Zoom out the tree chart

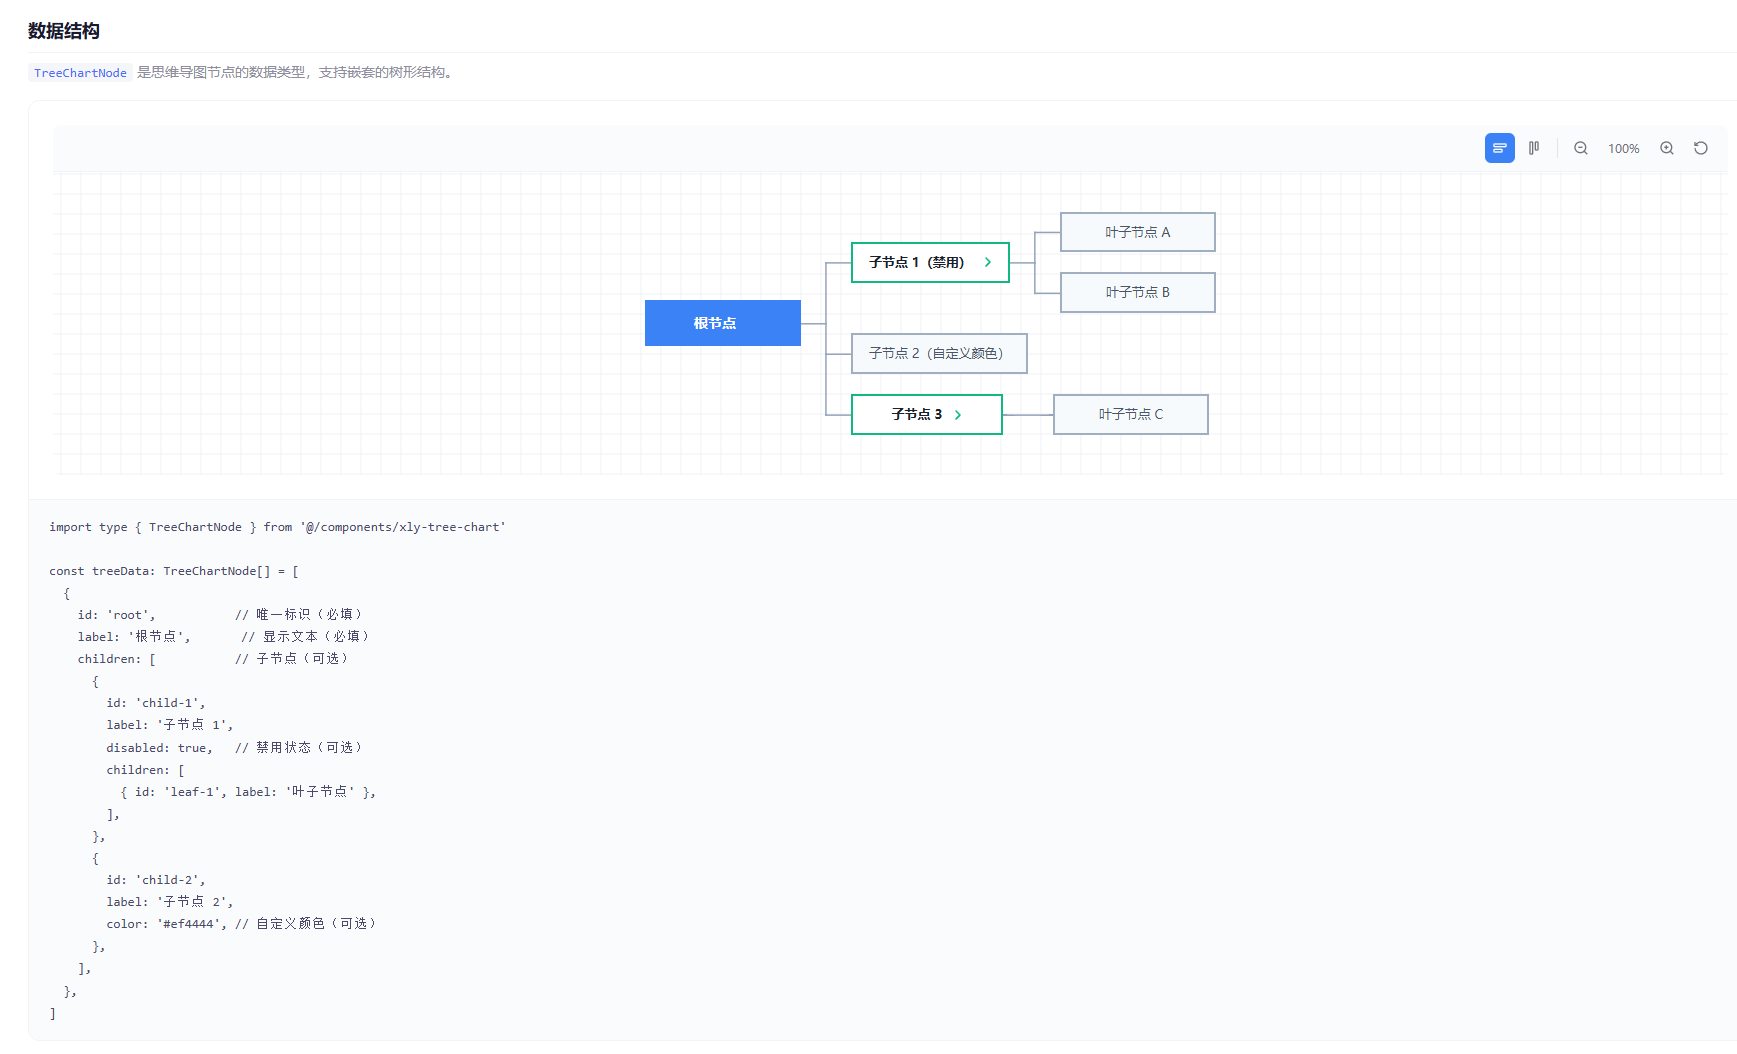(x=1581, y=148)
